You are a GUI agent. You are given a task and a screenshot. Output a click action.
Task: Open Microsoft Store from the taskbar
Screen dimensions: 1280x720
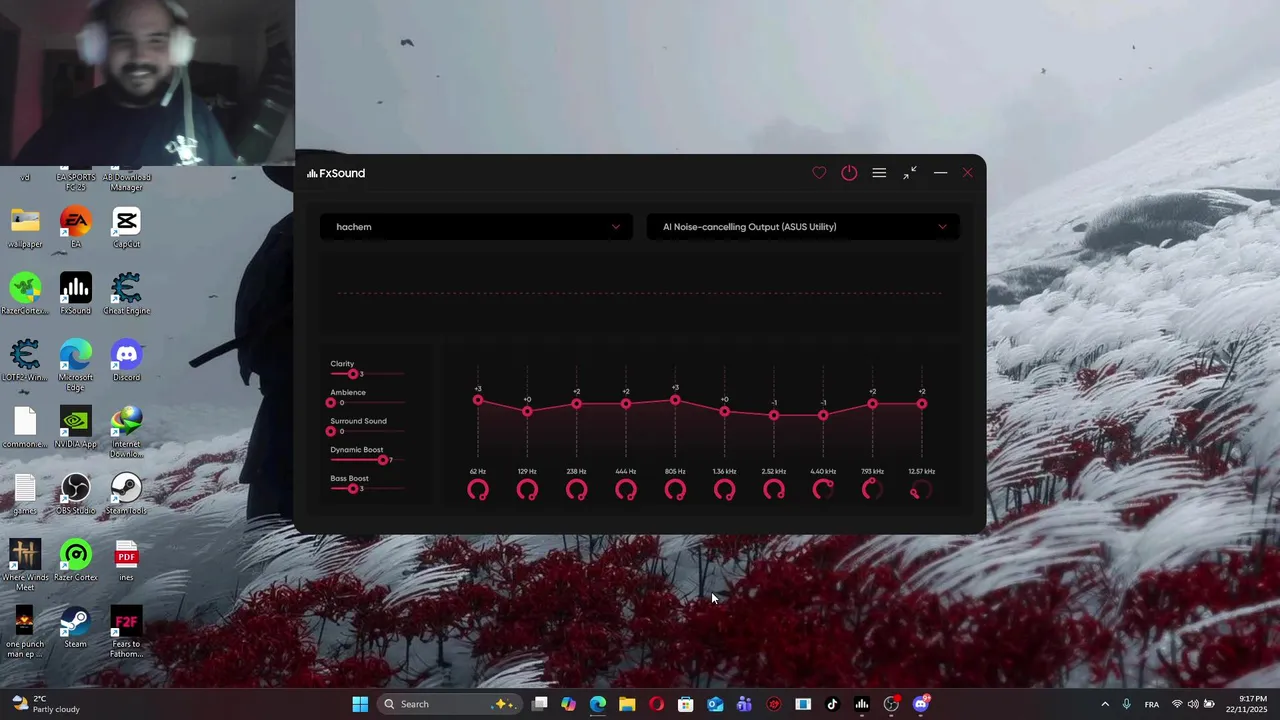[x=686, y=704]
